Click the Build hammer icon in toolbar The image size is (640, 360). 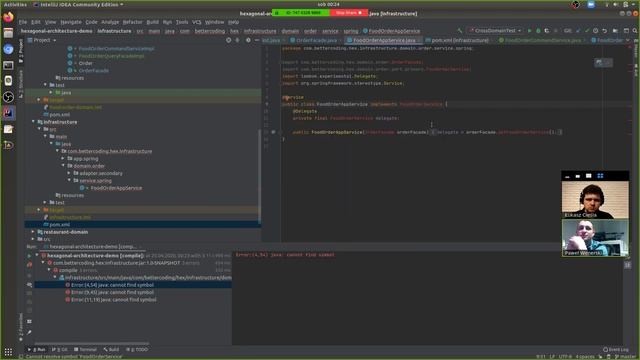[x=460, y=31]
